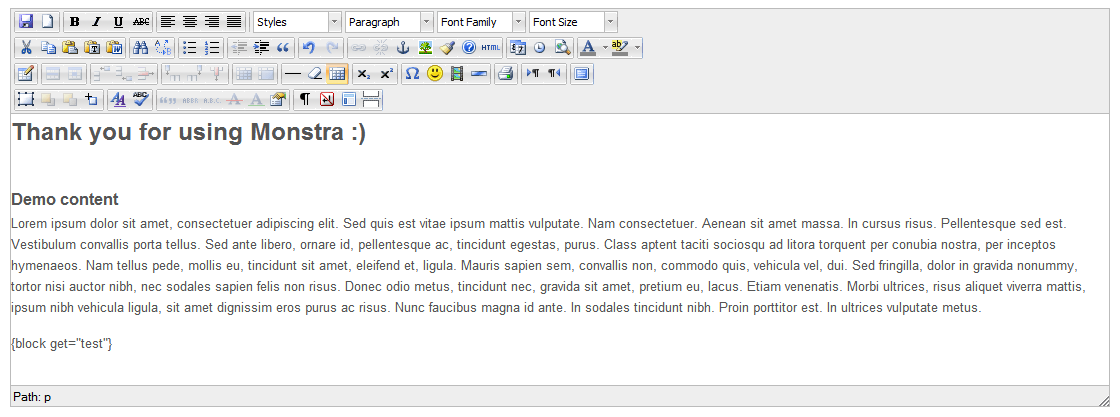Click the path element 'p' in status bar
Viewport: 1120px width, 417px height.
pos(47,397)
